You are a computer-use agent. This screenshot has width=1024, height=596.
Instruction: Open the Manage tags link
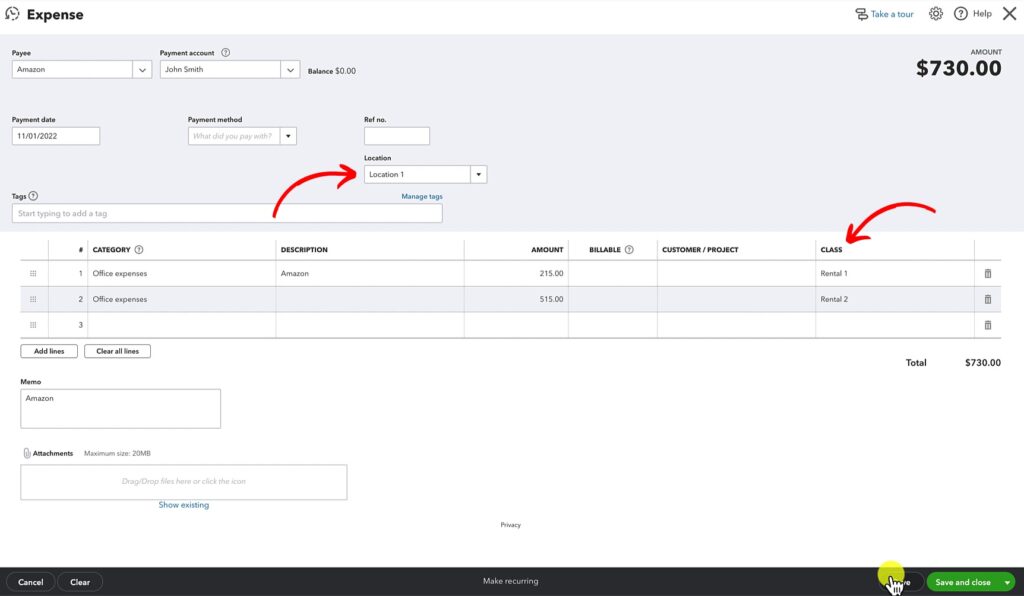click(424, 195)
